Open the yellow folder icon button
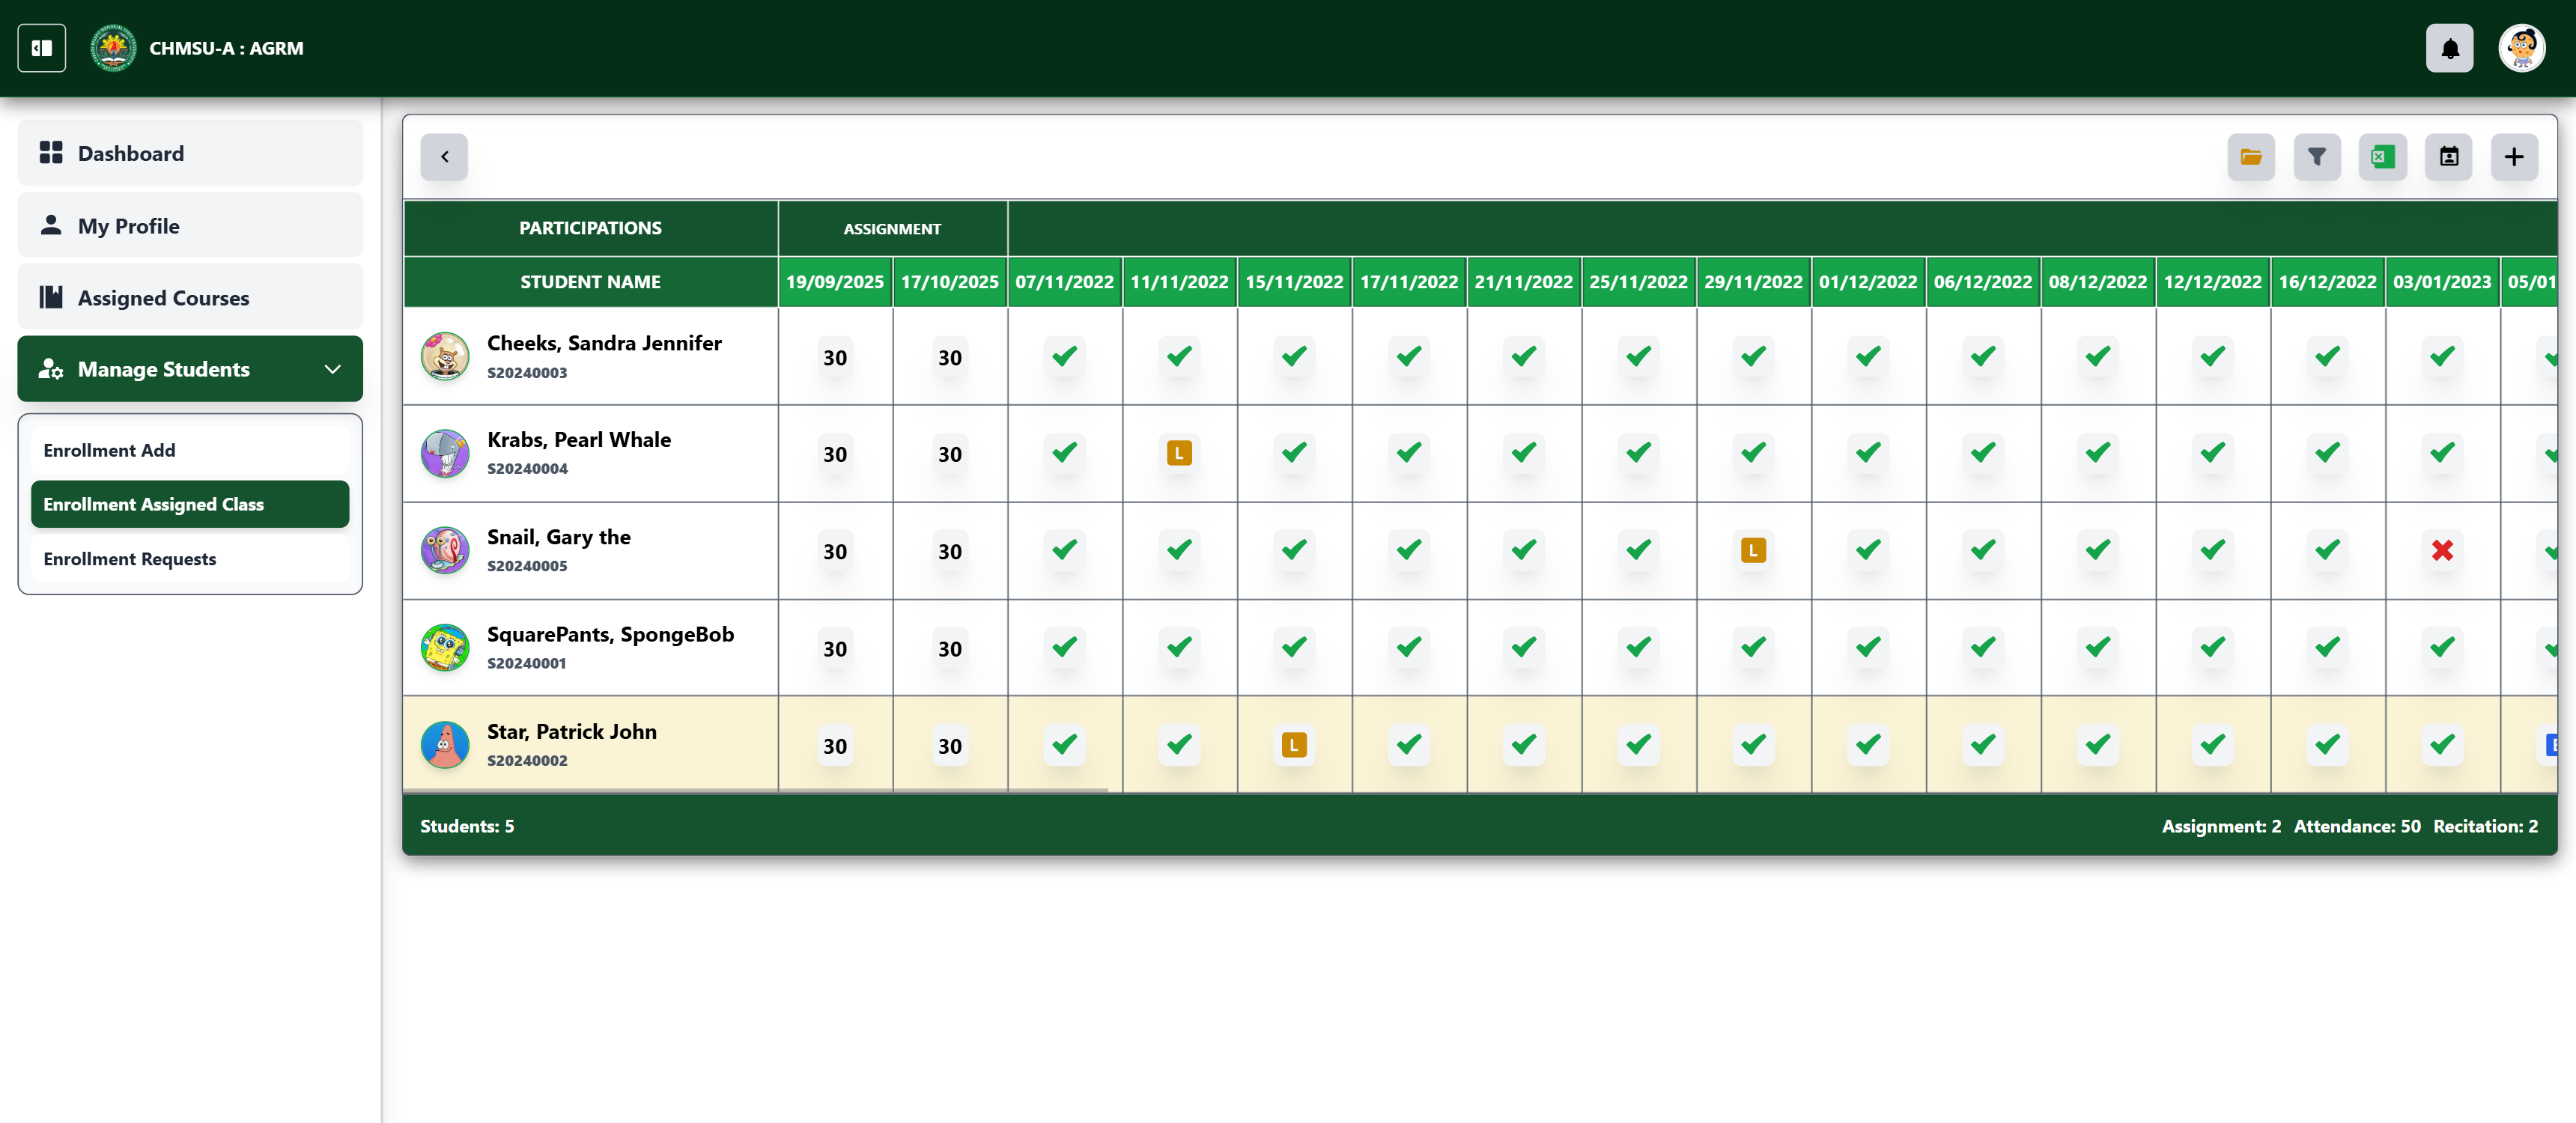 point(2250,157)
